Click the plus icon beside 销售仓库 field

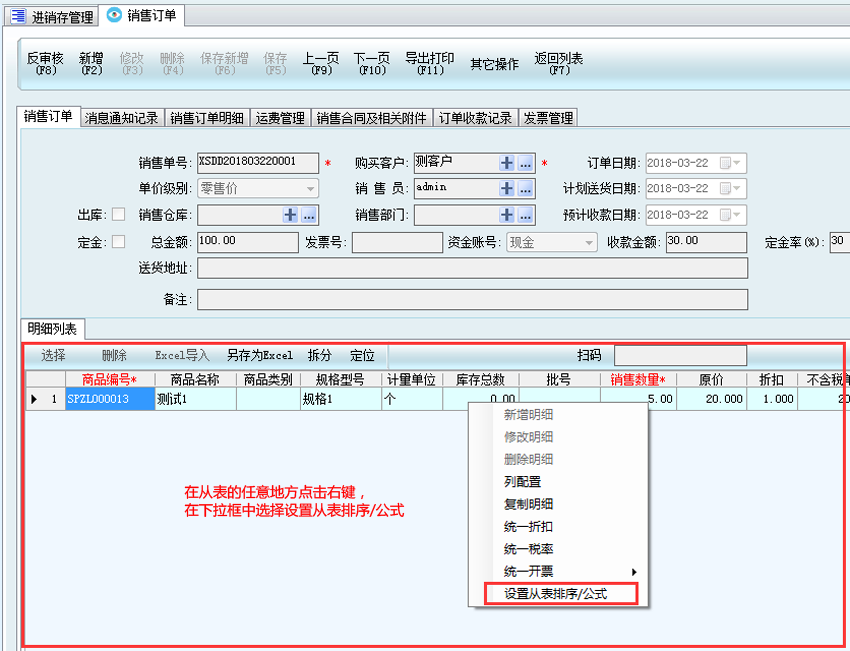(290, 214)
